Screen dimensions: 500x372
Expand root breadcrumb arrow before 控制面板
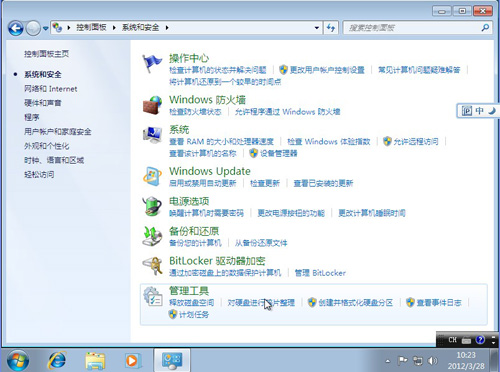click(x=68, y=28)
